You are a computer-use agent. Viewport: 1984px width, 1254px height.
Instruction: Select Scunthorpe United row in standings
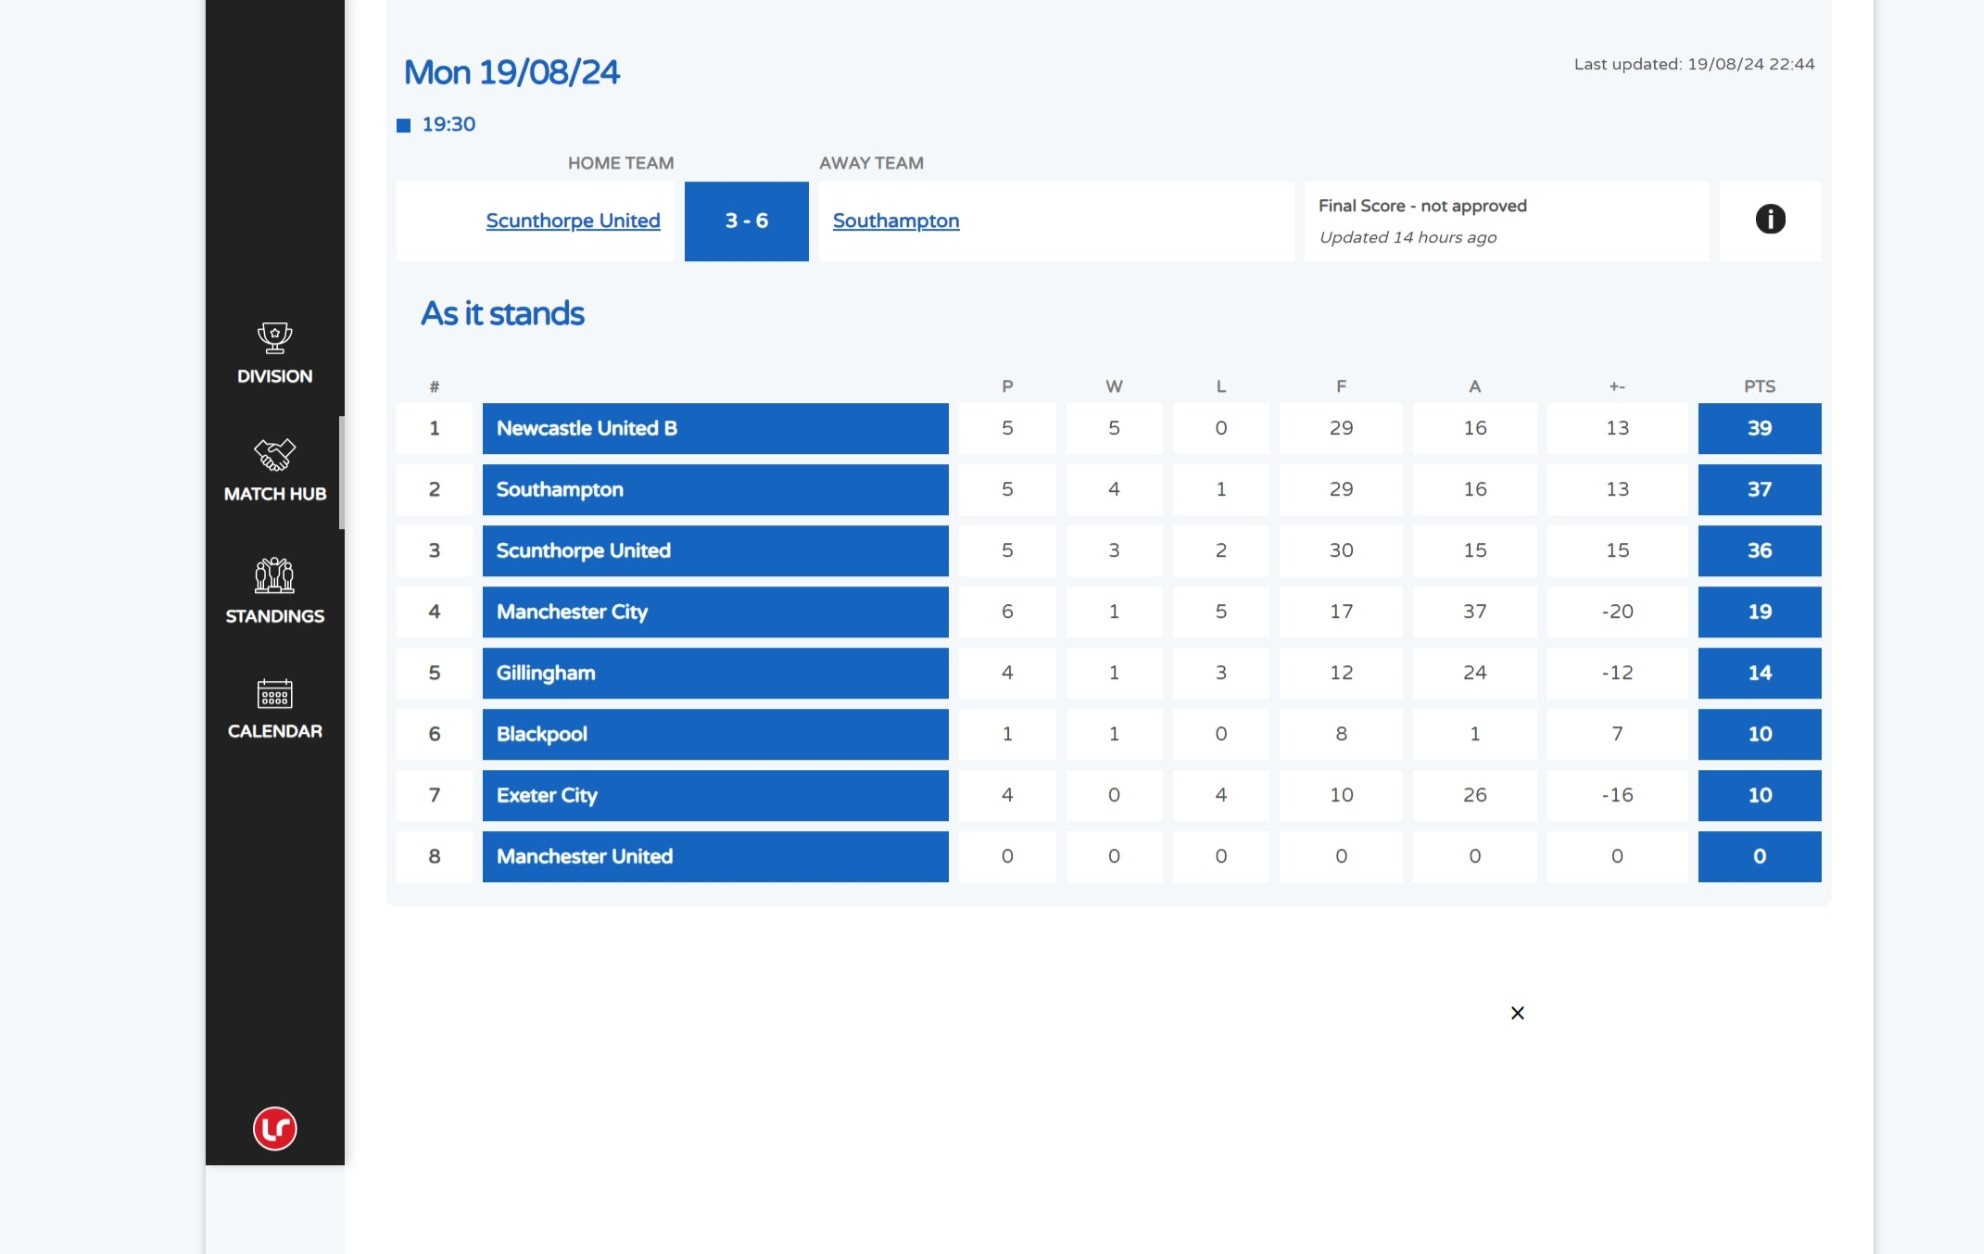[x=1108, y=550]
